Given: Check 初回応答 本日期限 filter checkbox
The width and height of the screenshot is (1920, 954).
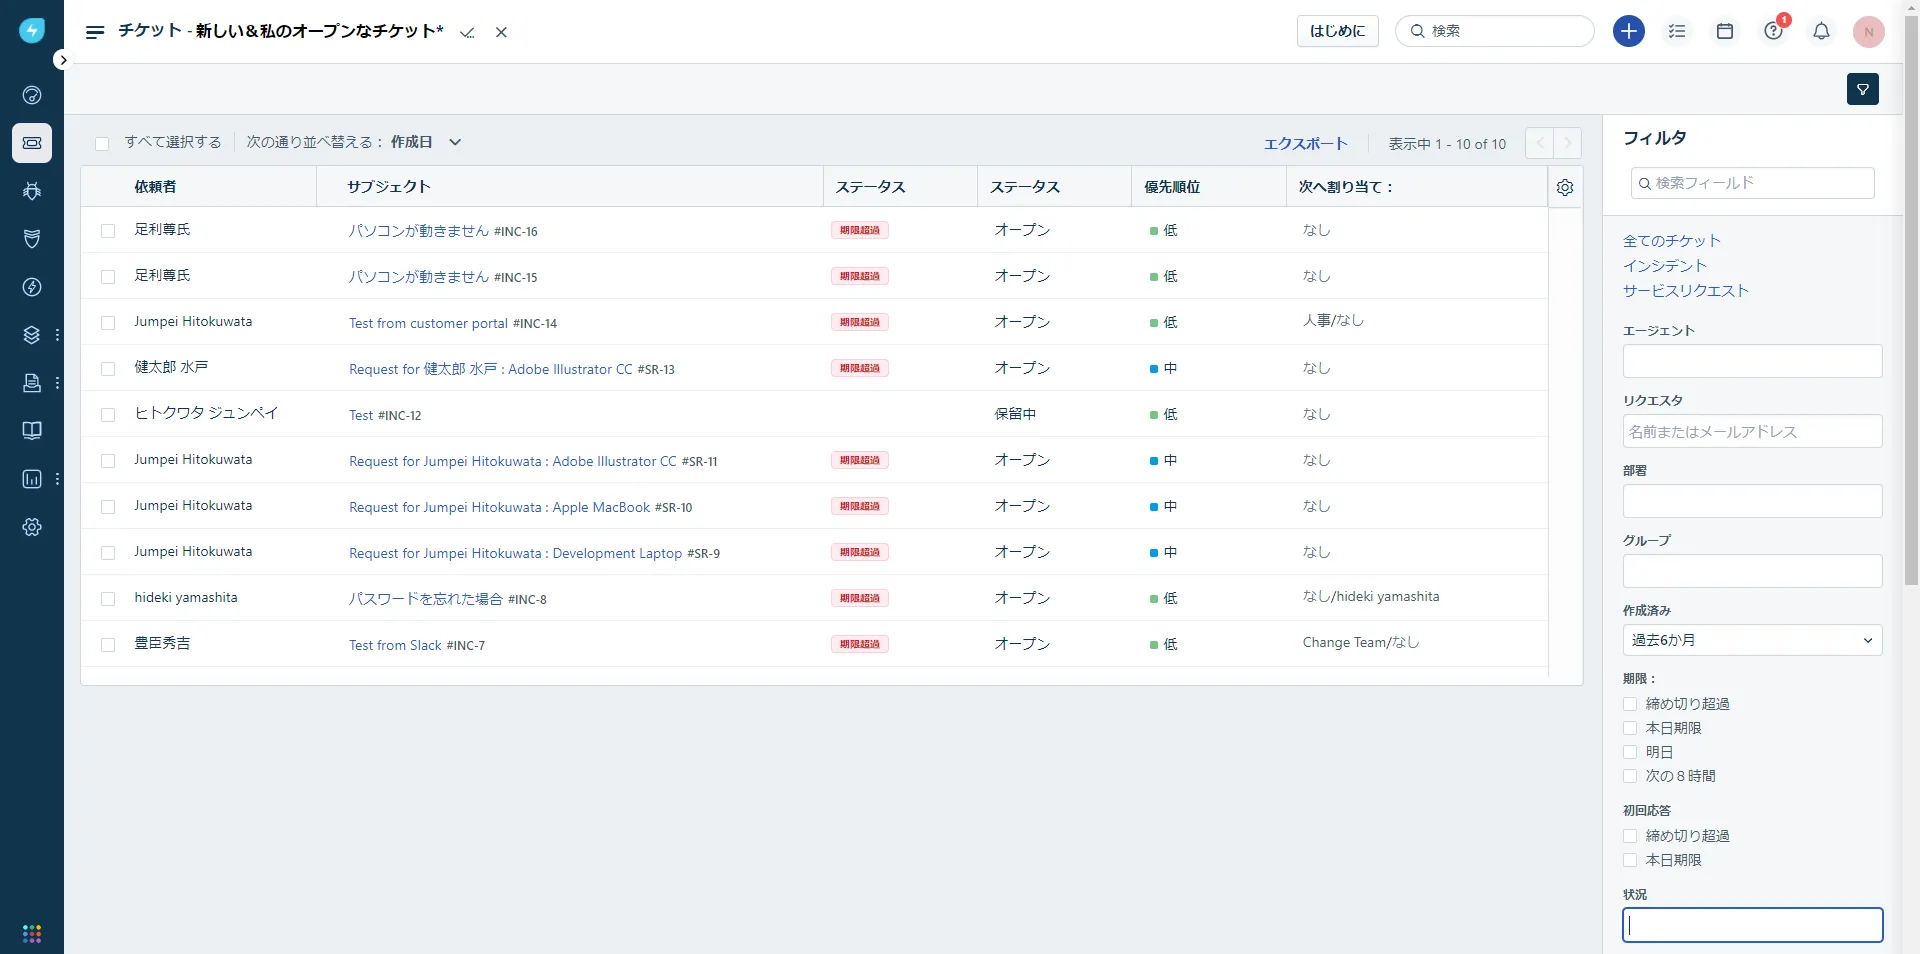Looking at the screenshot, I should pos(1630,860).
